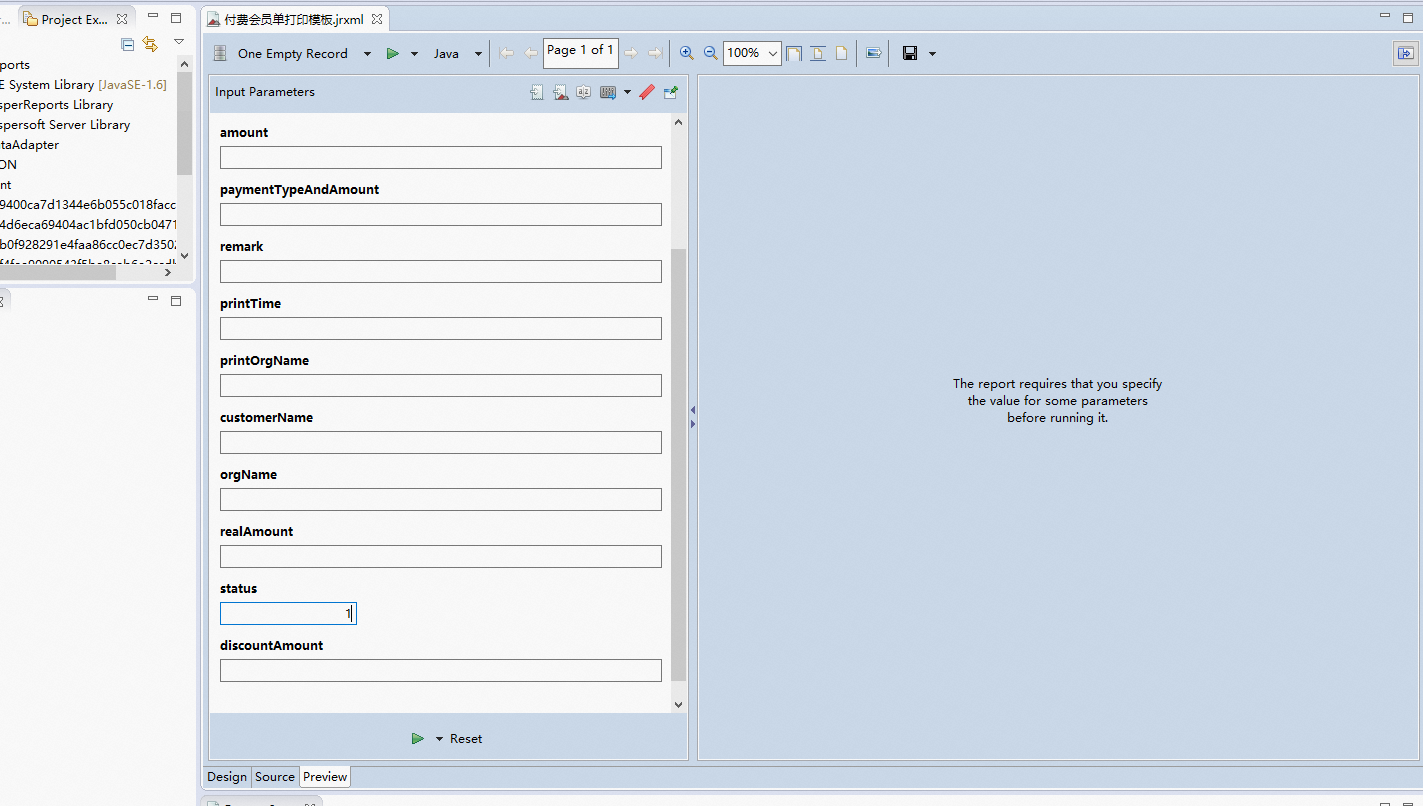Go to the next page arrow
This screenshot has width=1423, height=806.
pos(631,53)
